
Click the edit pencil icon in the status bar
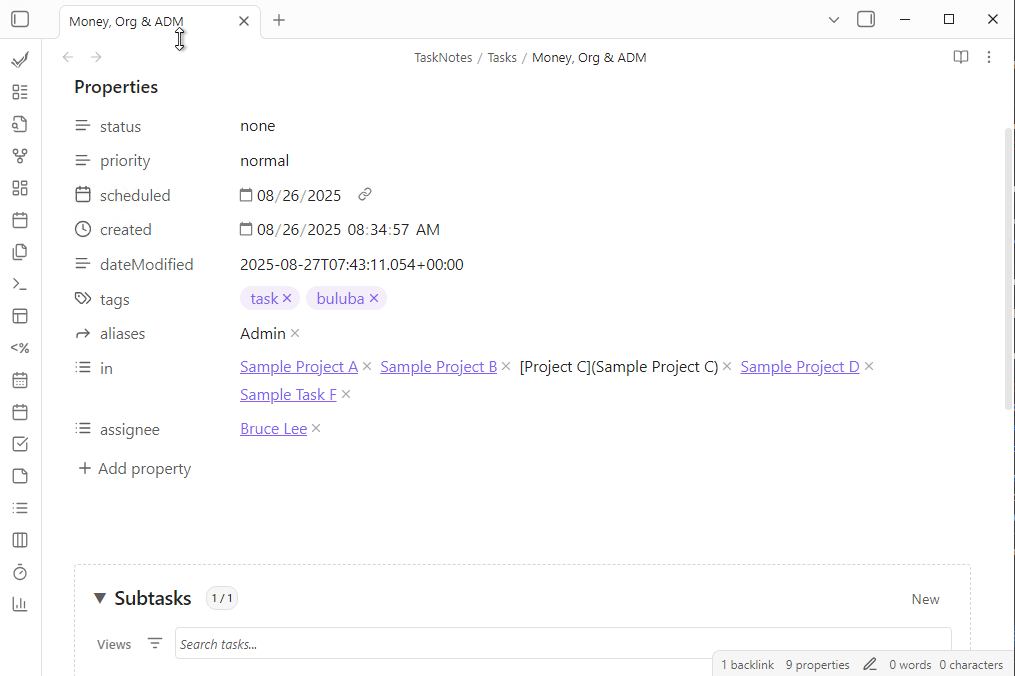869,664
